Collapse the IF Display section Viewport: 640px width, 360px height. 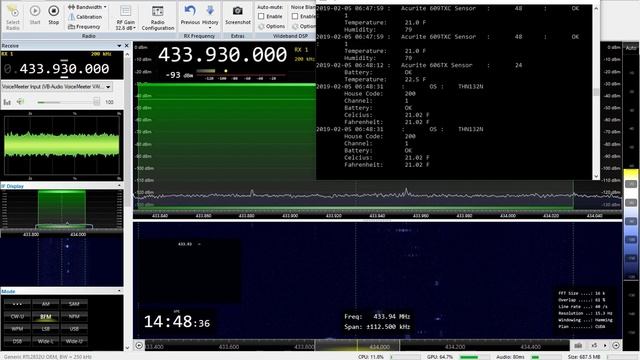pos(119,186)
